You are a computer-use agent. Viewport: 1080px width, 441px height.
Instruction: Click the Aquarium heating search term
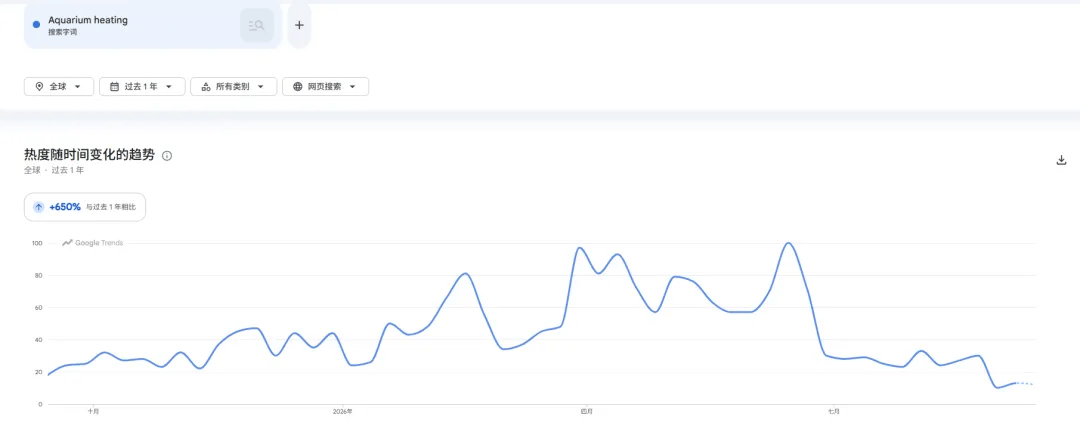click(x=87, y=21)
